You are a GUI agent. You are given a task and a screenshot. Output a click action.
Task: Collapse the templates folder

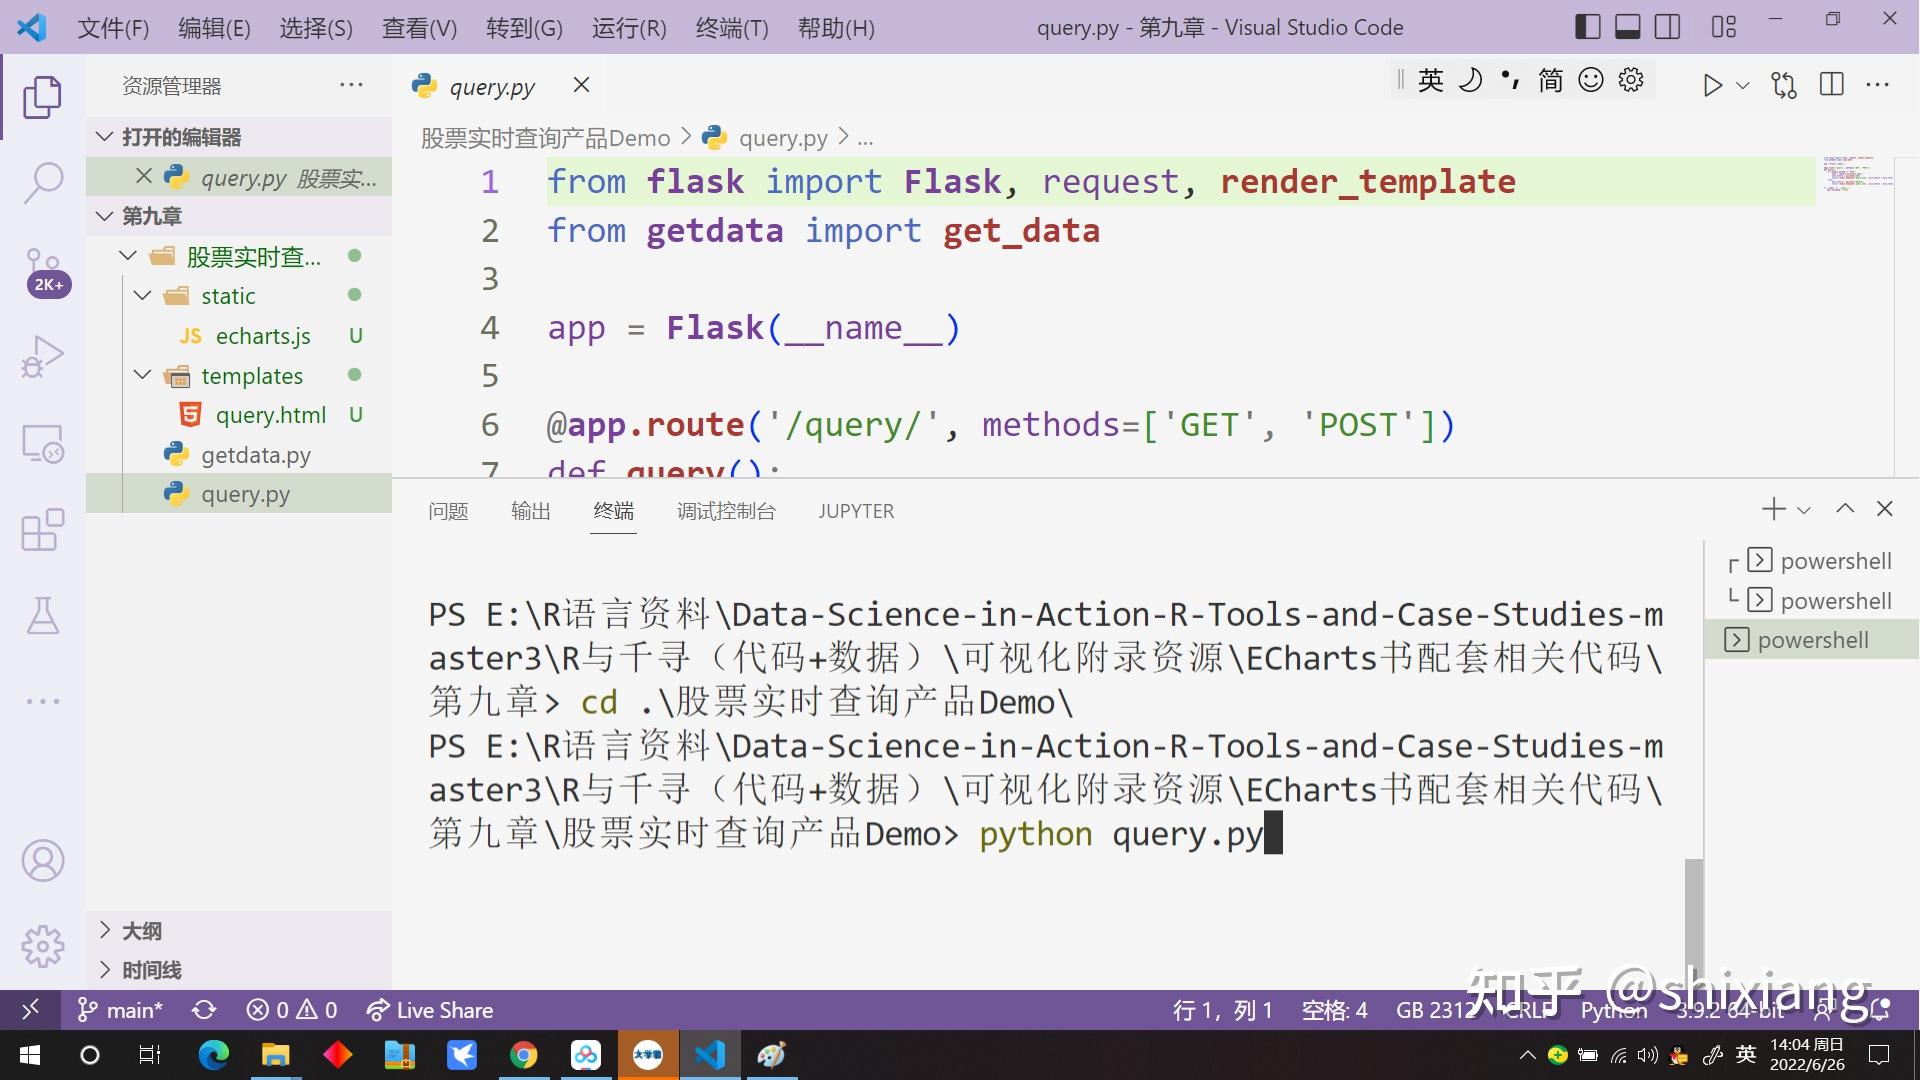pos(143,376)
